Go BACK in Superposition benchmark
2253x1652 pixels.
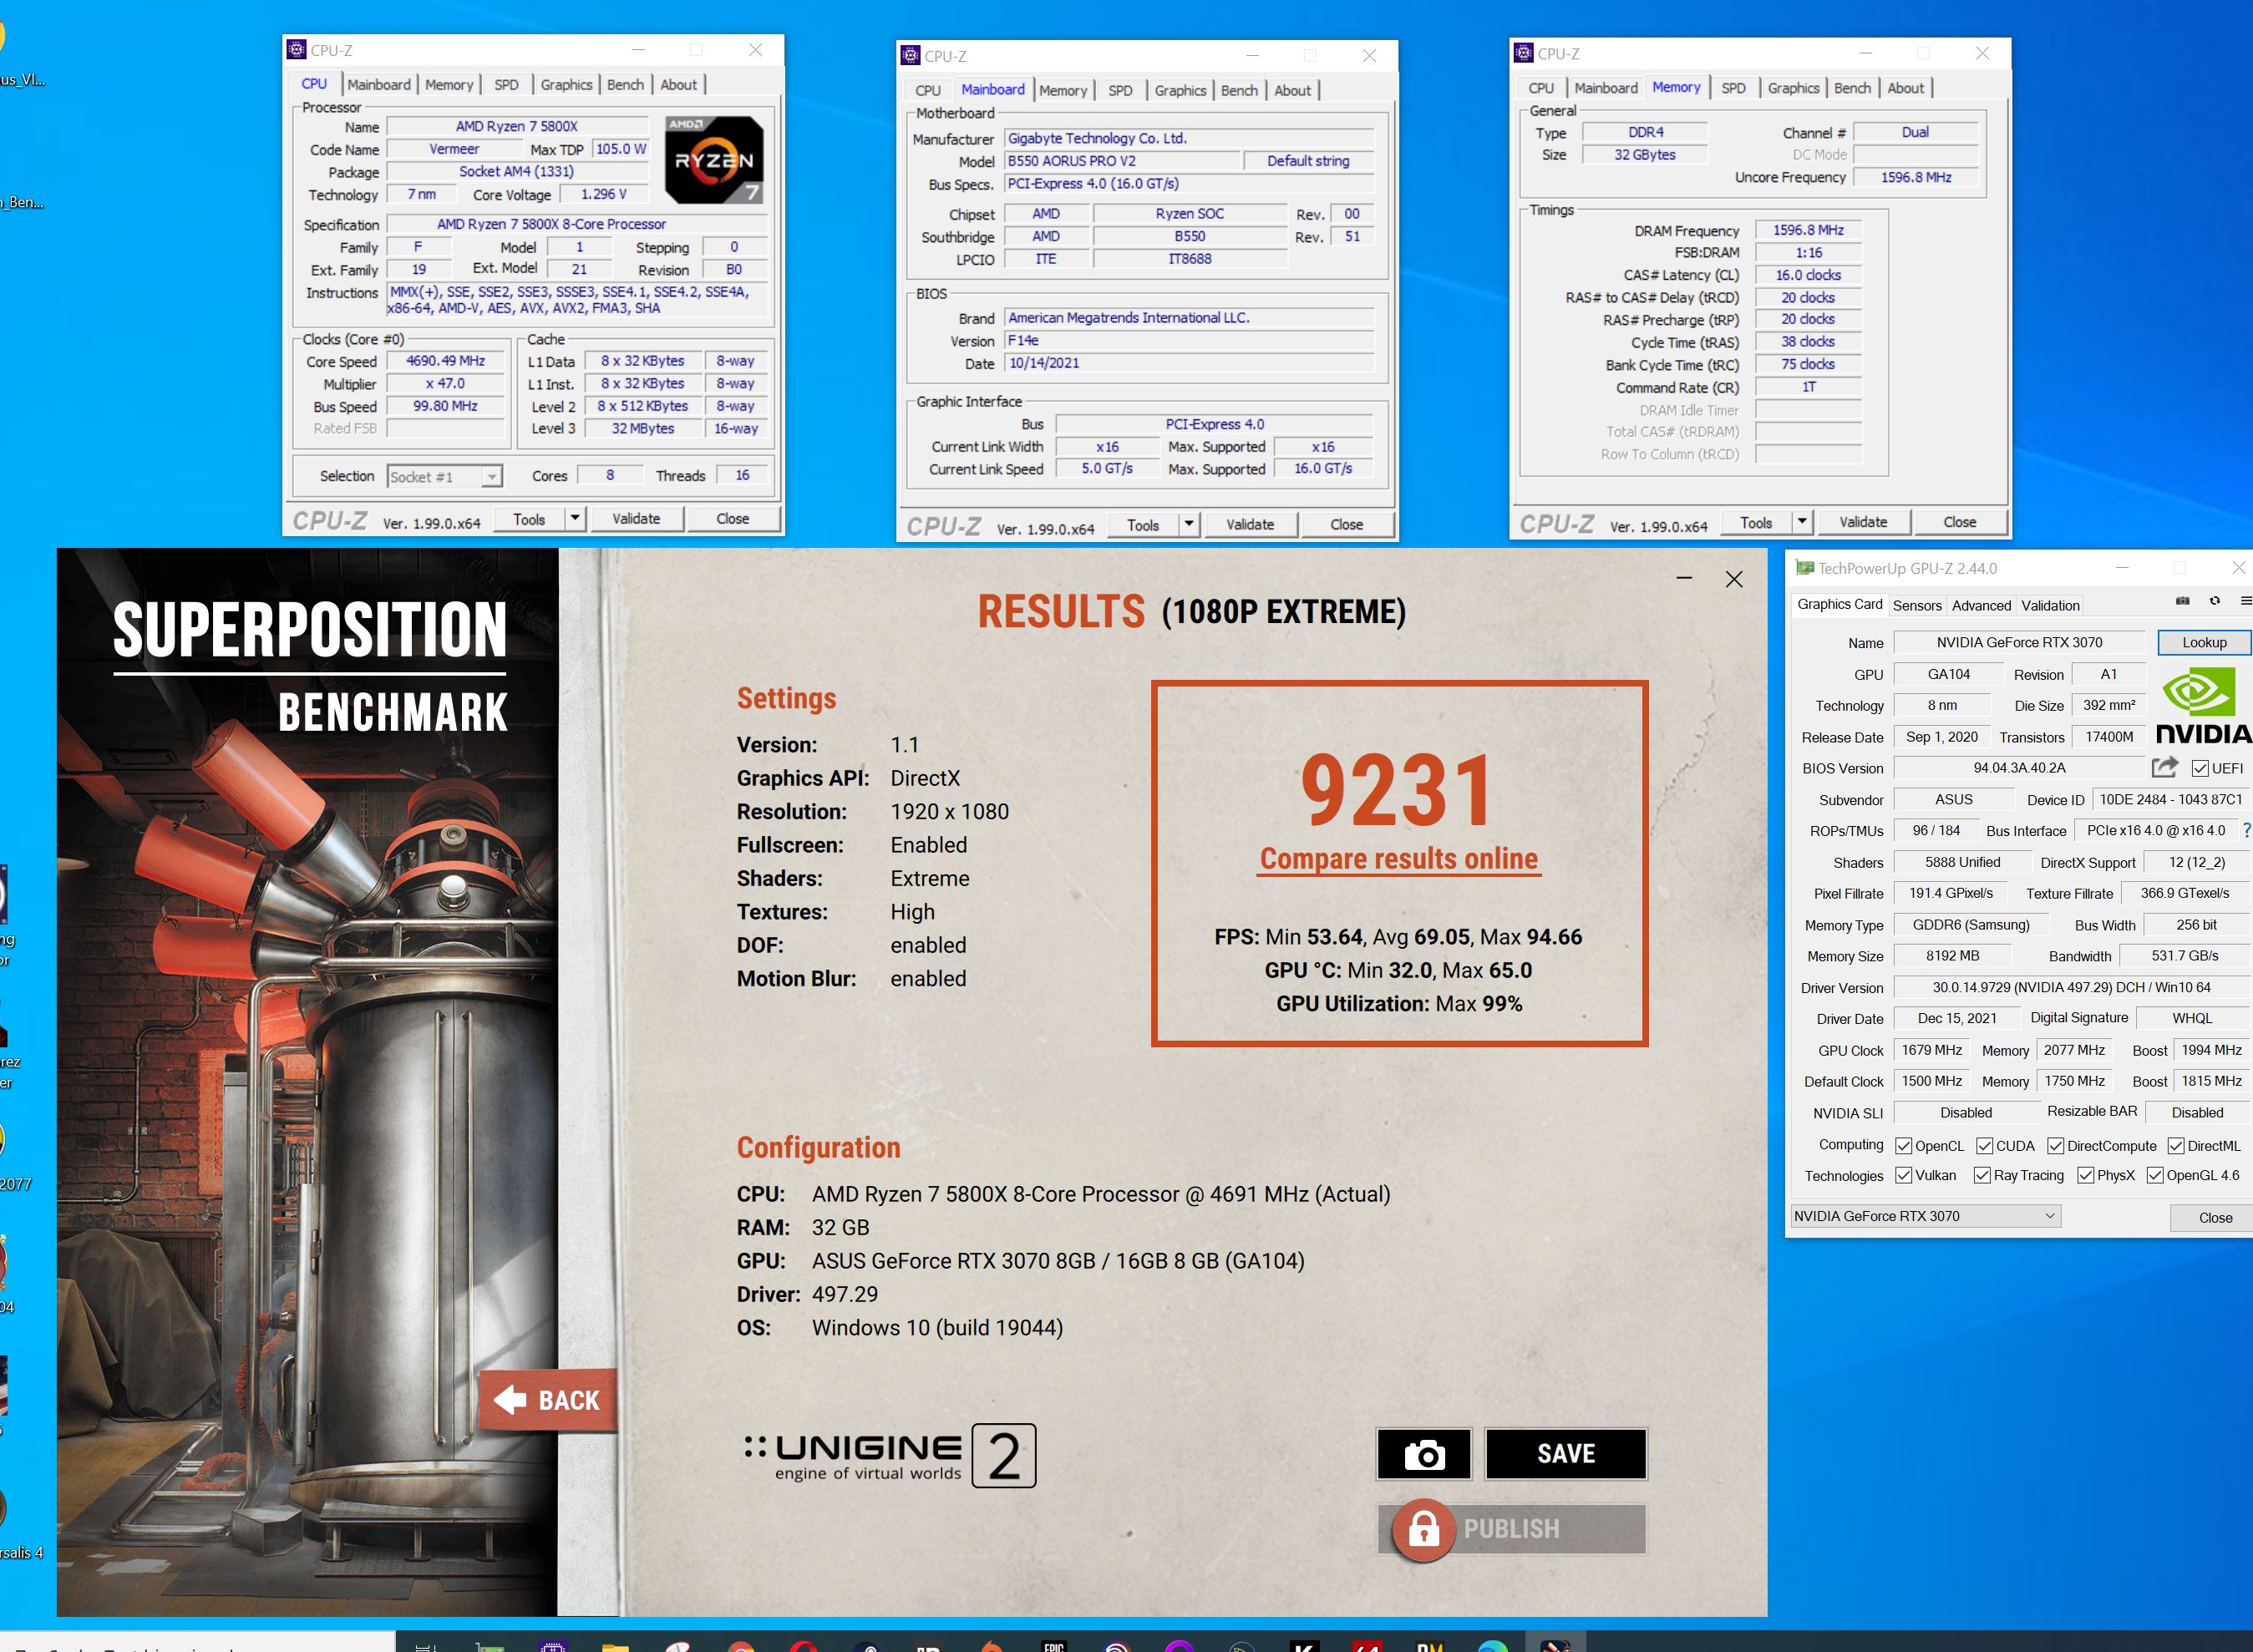pos(548,1400)
